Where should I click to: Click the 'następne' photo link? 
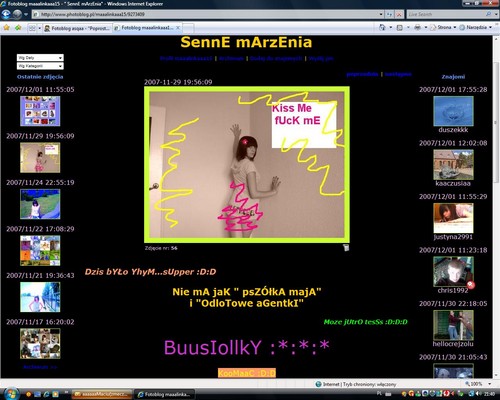398,74
